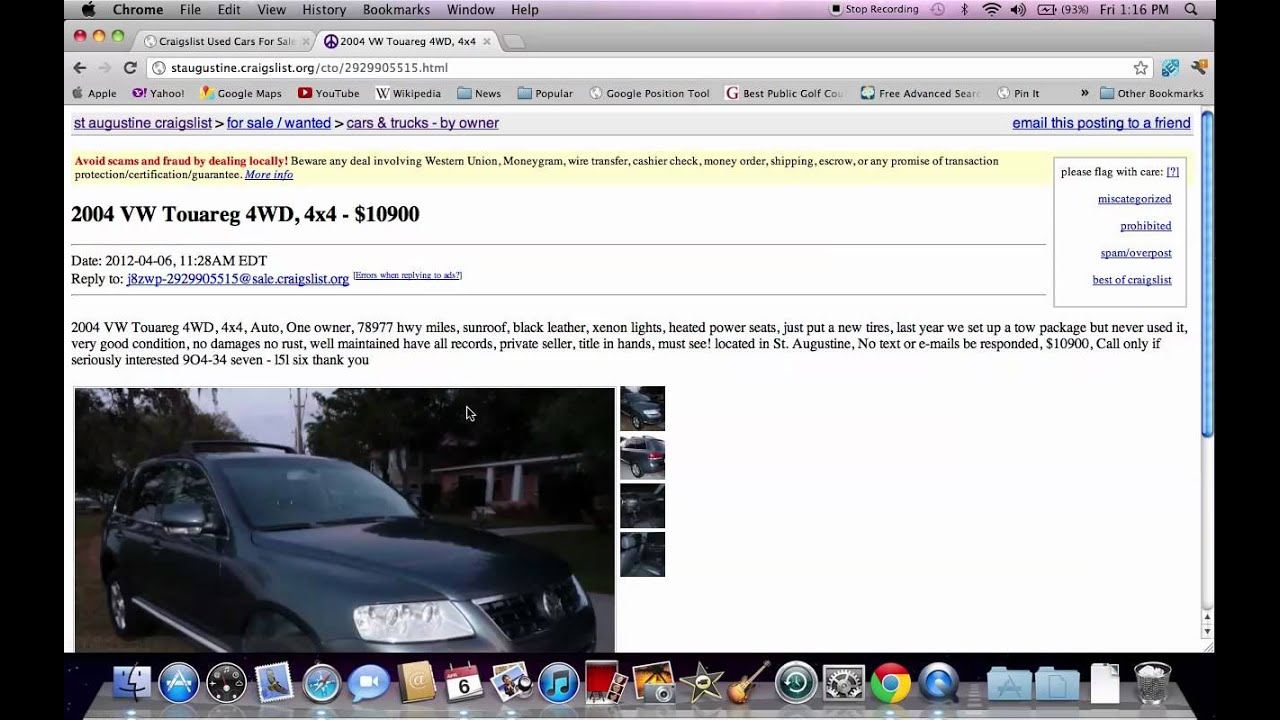Open Spotlight search magnifier icon
Screen dimensions: 1280x720
1190,9
